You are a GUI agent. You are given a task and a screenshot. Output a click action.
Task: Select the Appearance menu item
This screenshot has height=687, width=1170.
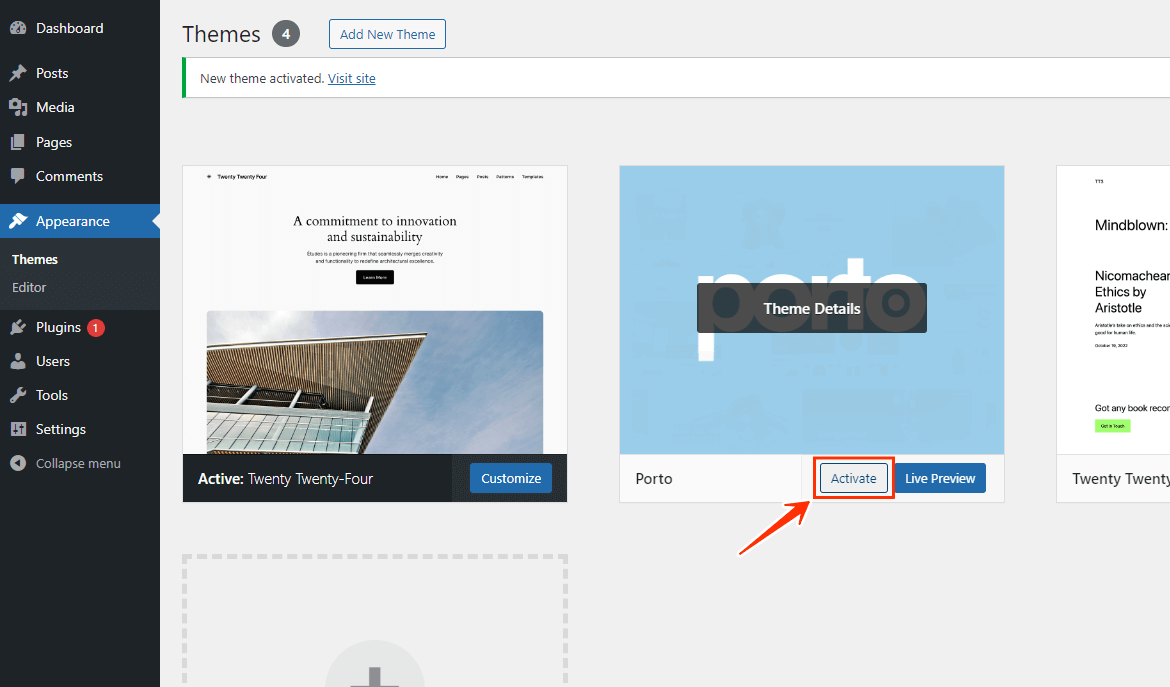(80, 221)
